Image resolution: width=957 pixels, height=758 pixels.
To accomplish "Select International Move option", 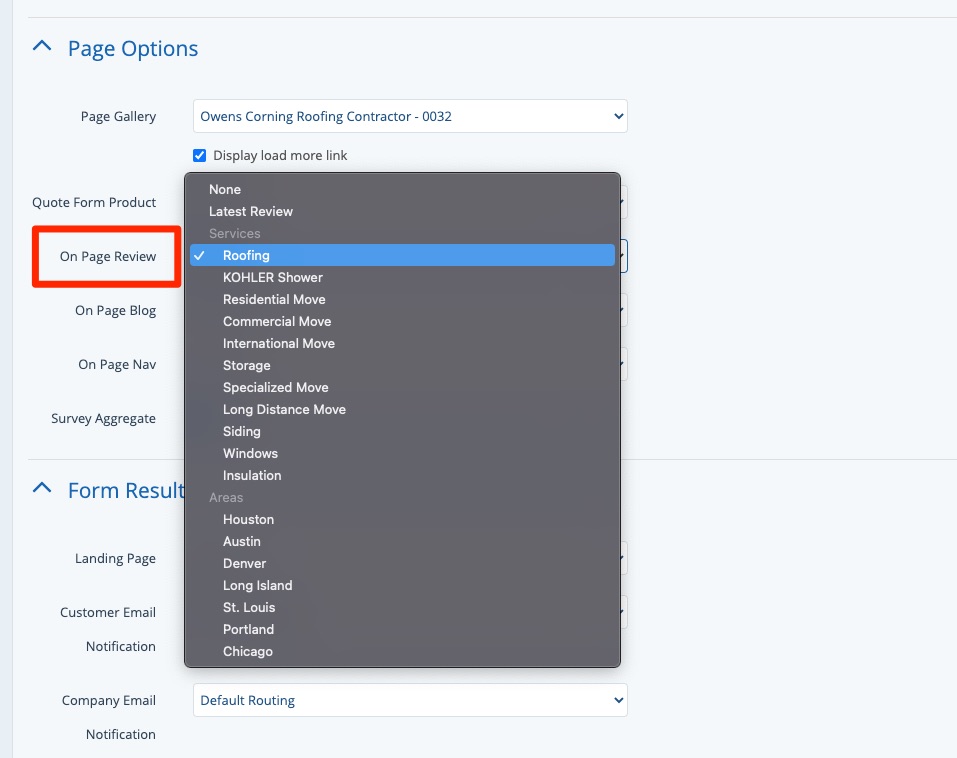I will (279, 343).
